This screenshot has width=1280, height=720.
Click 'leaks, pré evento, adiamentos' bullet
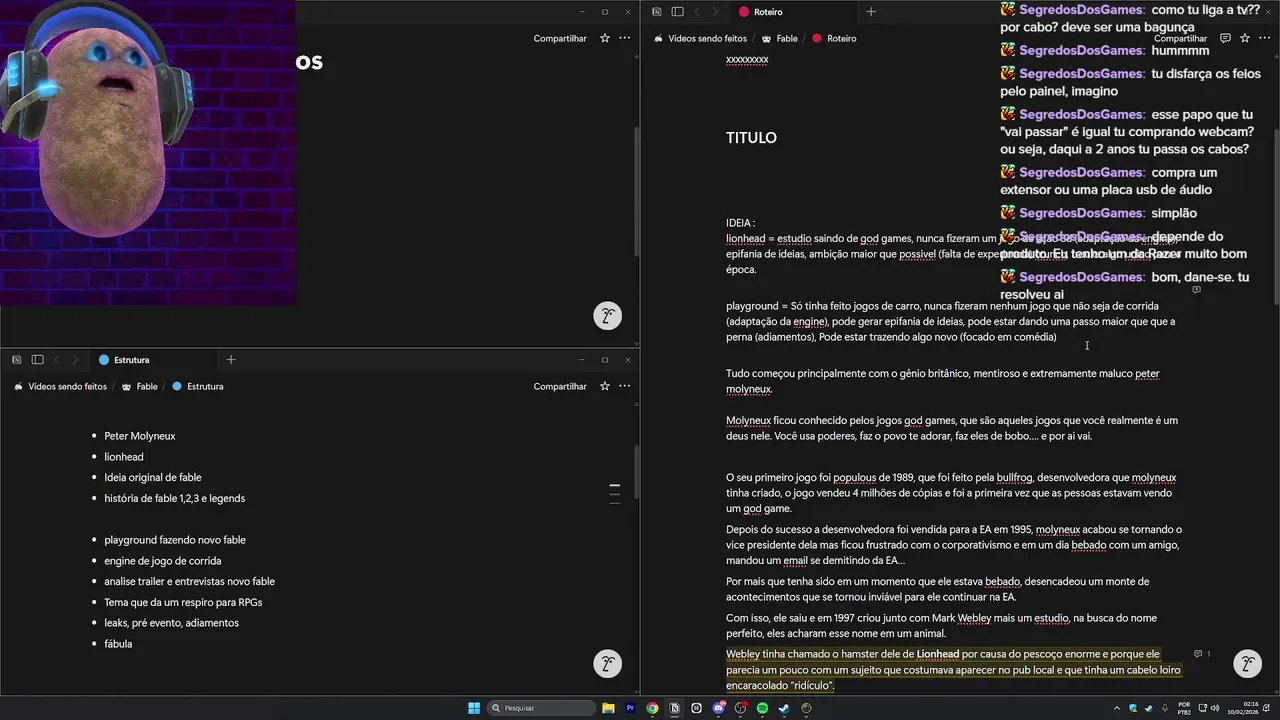(171, 623)
